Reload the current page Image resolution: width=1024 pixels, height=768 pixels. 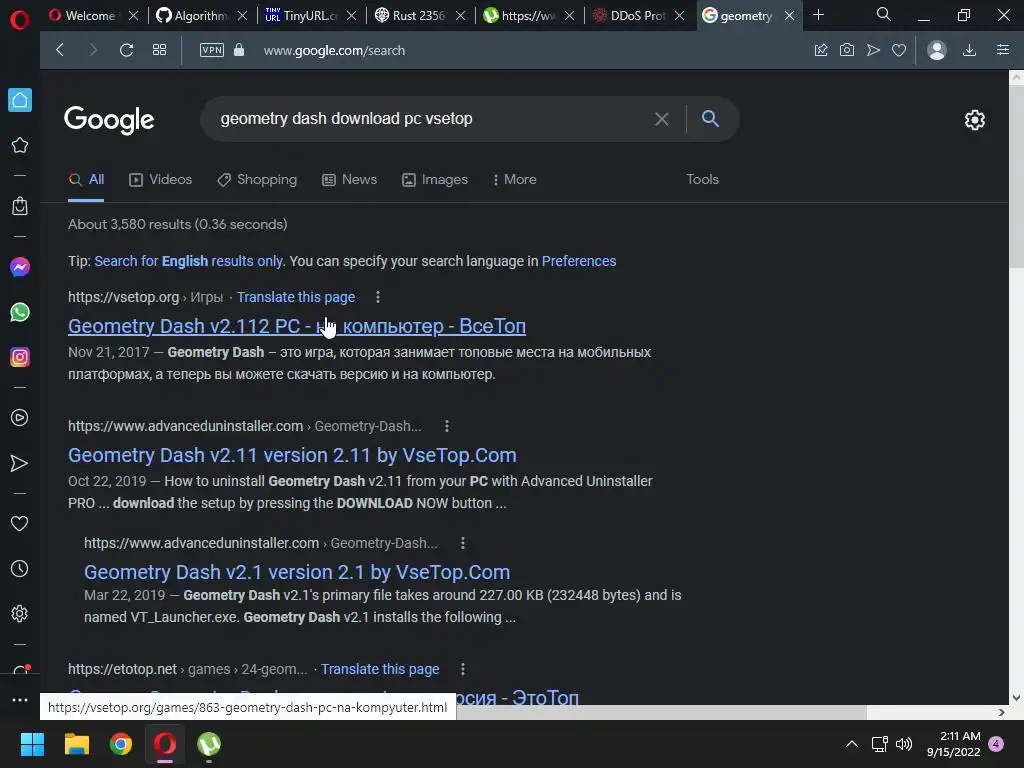[127, 50]
